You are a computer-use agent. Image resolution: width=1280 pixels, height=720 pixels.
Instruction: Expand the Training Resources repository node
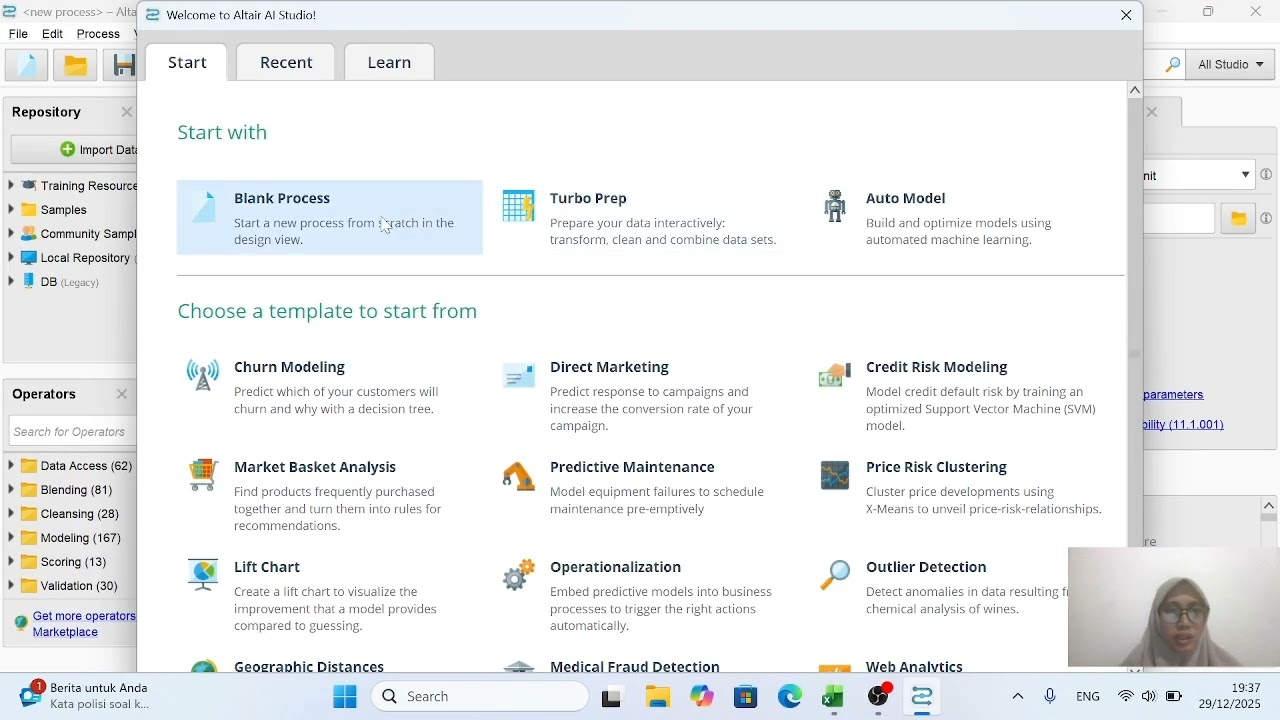tap(11, 185)
